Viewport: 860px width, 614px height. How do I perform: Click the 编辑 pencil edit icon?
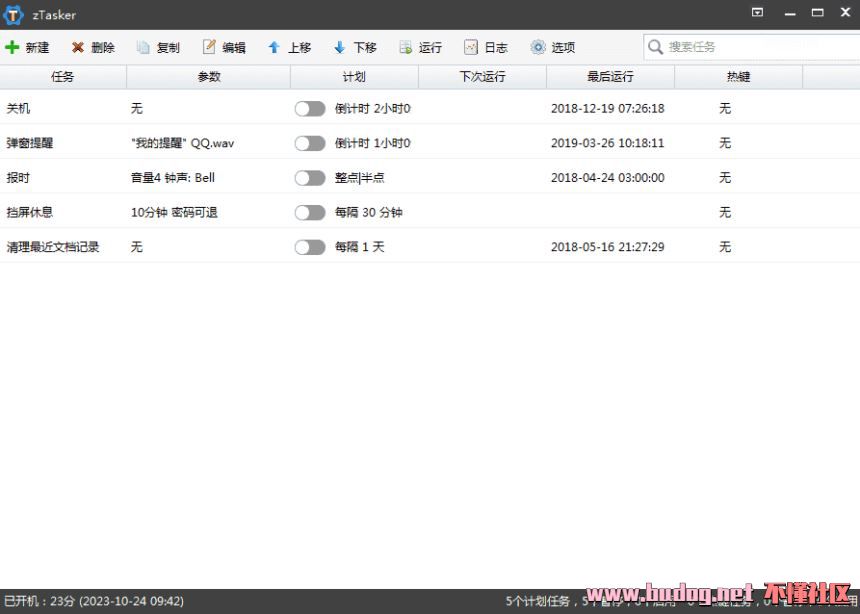pos(209,47)
